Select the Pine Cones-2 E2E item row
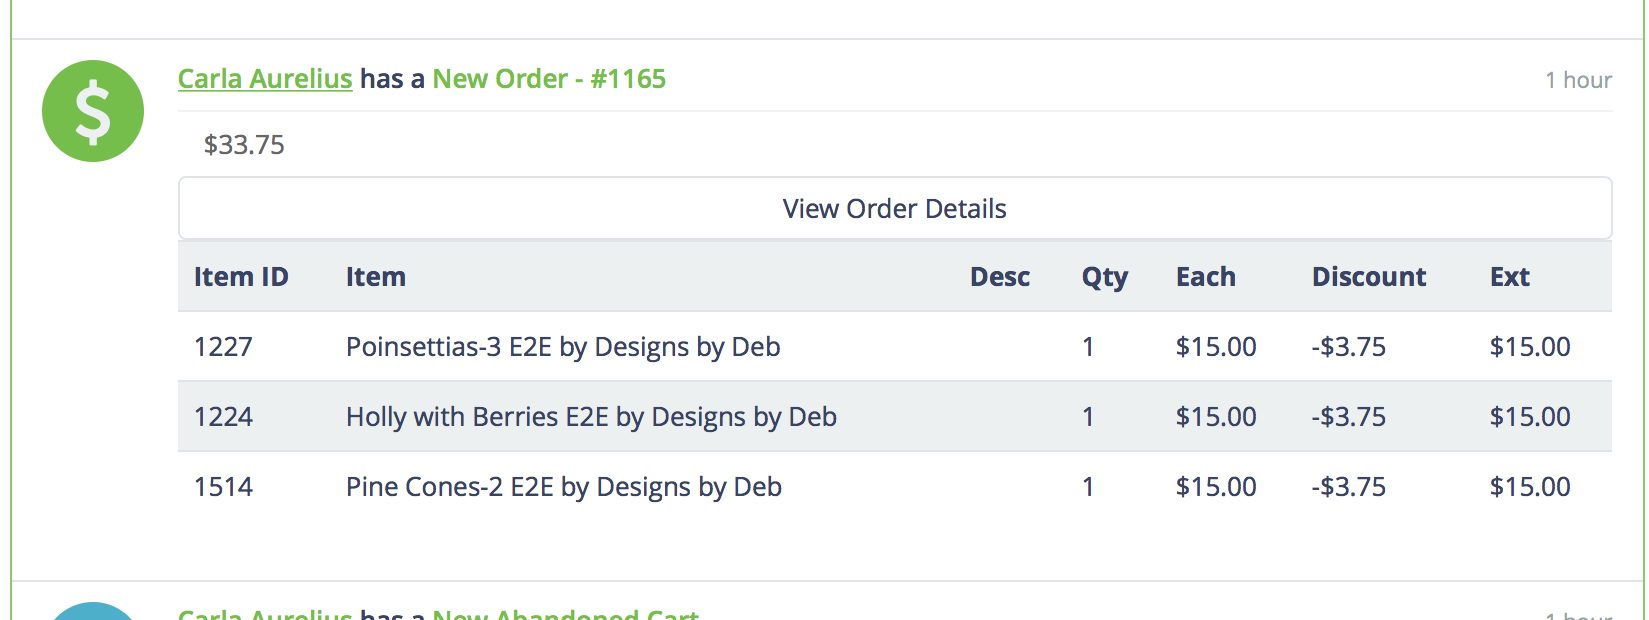 click(x=895, y=487)
